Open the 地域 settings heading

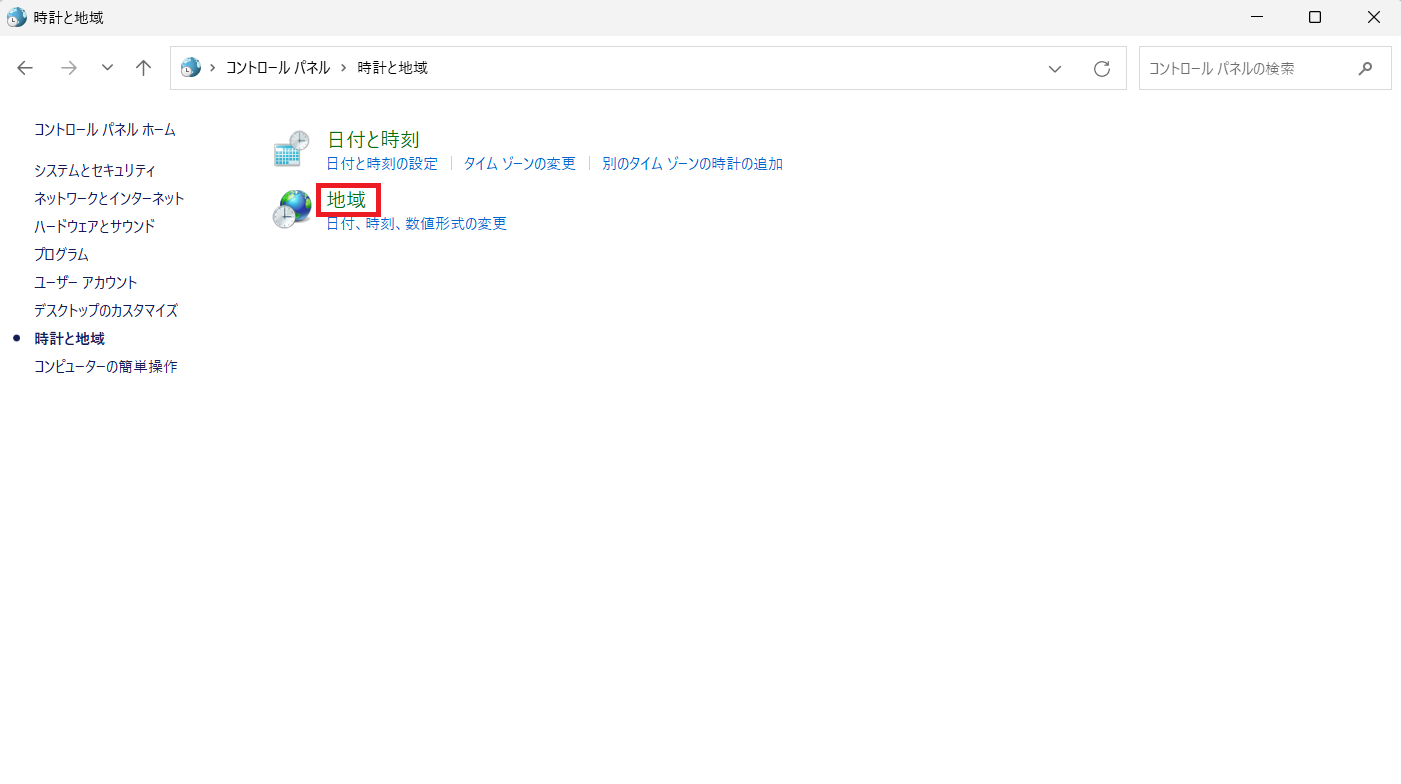coord(347,198)
